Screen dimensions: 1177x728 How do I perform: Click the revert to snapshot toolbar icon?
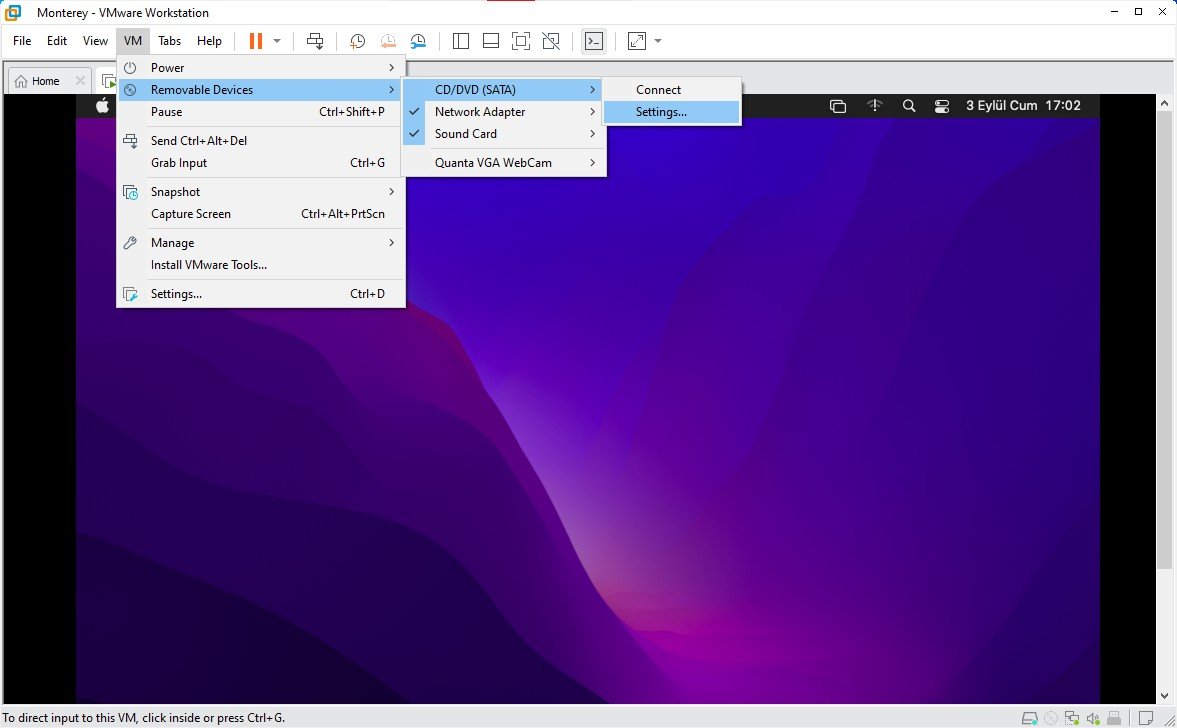388,41
